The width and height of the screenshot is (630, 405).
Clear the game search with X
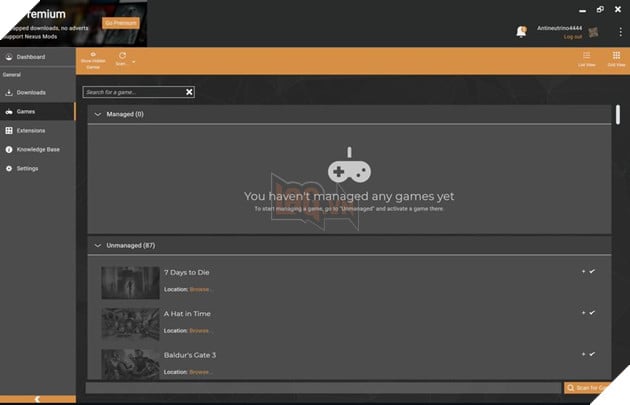[189, 92]
